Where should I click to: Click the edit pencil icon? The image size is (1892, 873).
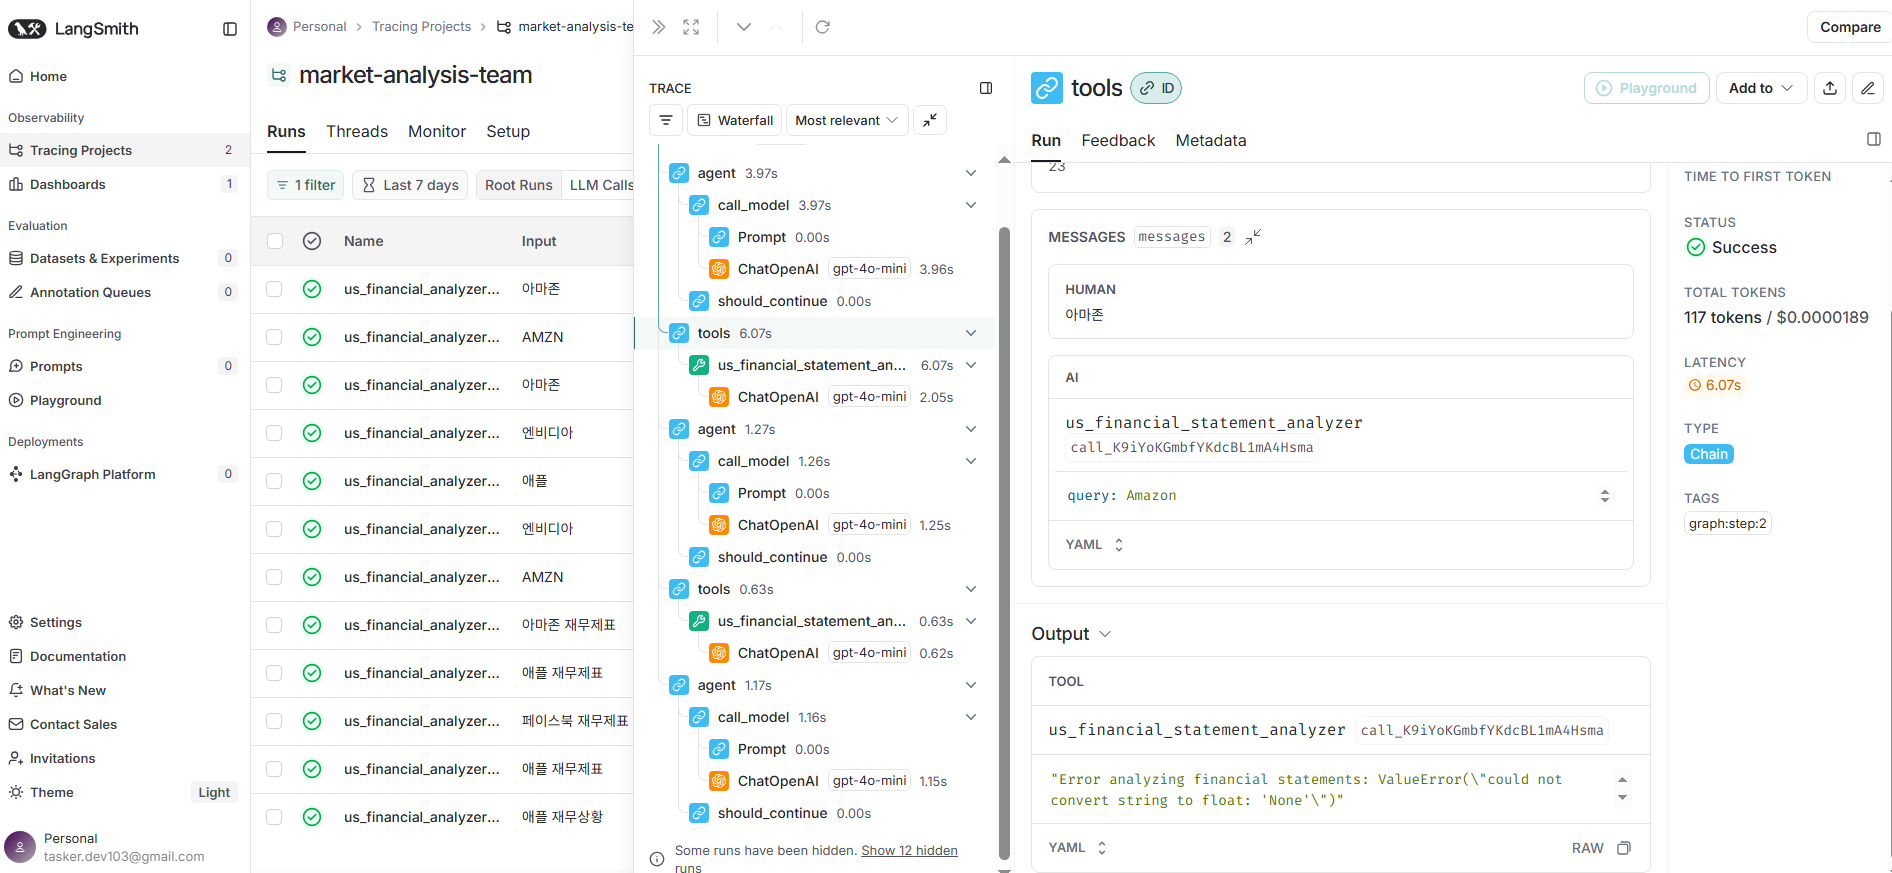1868,88
